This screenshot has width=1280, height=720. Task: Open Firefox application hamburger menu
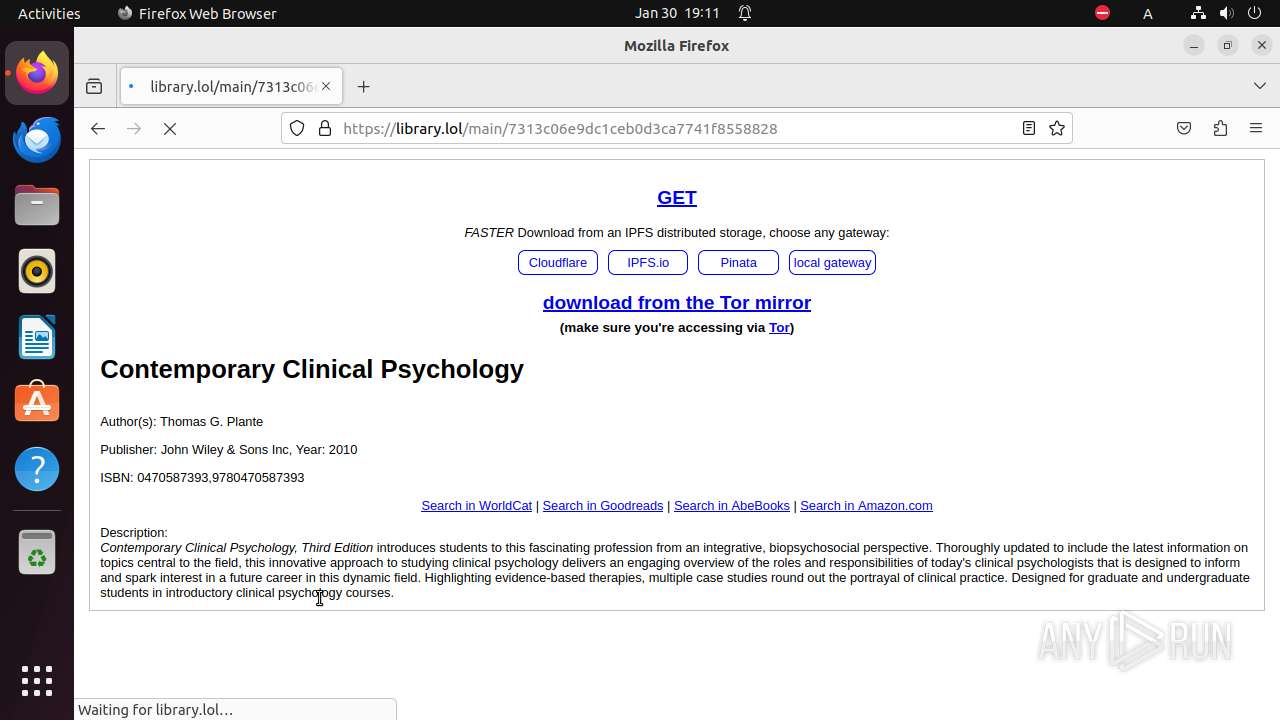pos(1256,129)
